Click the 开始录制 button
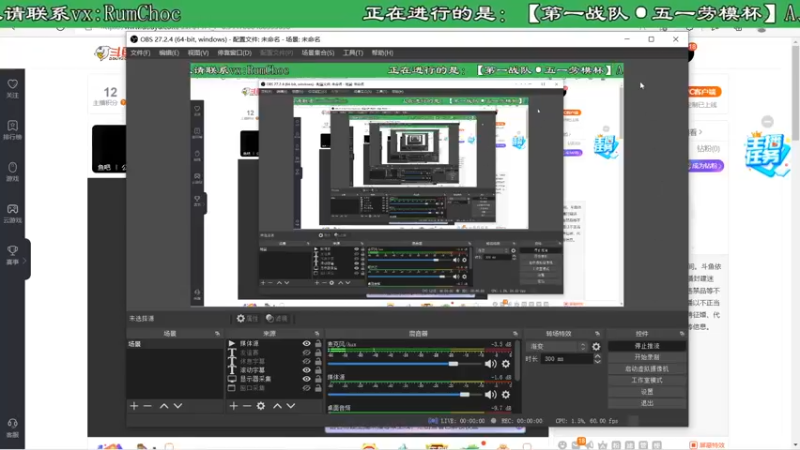The image size is (800, 450). click(x=646, y=357)
